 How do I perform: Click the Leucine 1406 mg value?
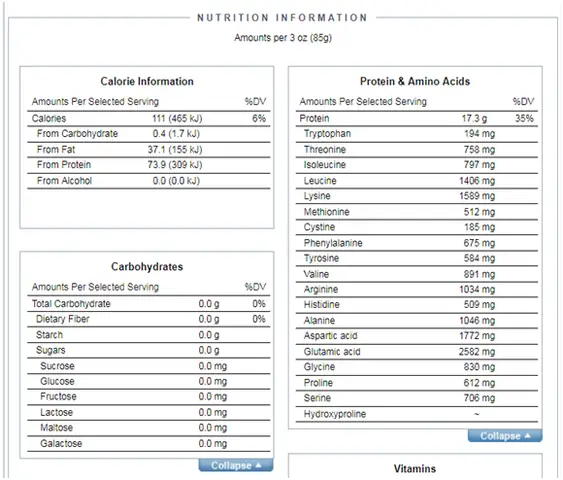pos(477,181)
